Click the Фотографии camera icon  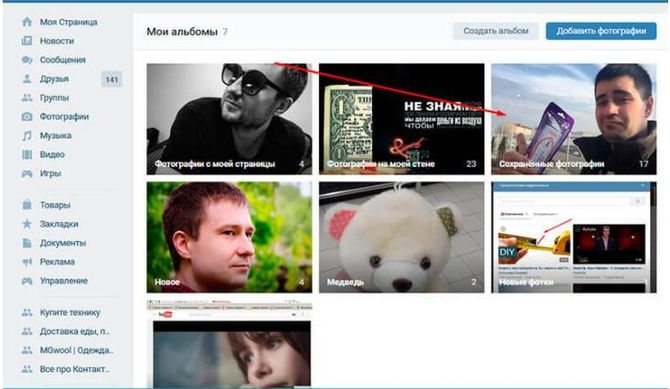tap(27, 117)
